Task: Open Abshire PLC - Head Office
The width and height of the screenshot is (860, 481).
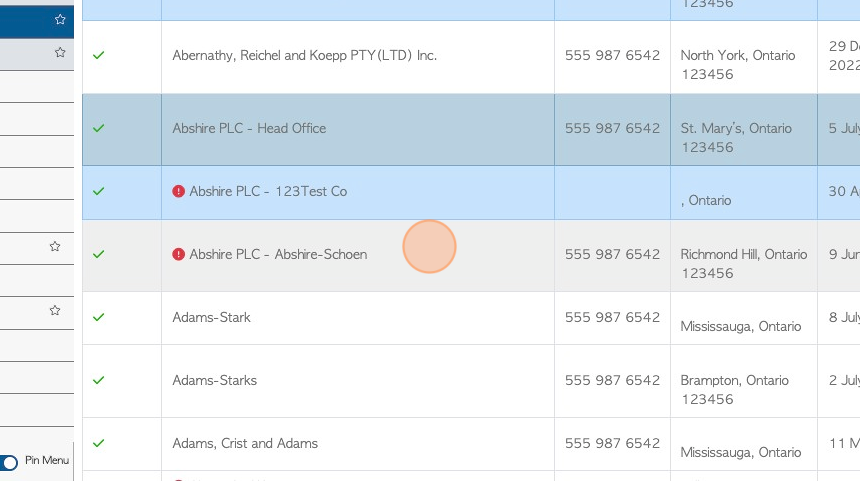Action: (x=249, y=128)
